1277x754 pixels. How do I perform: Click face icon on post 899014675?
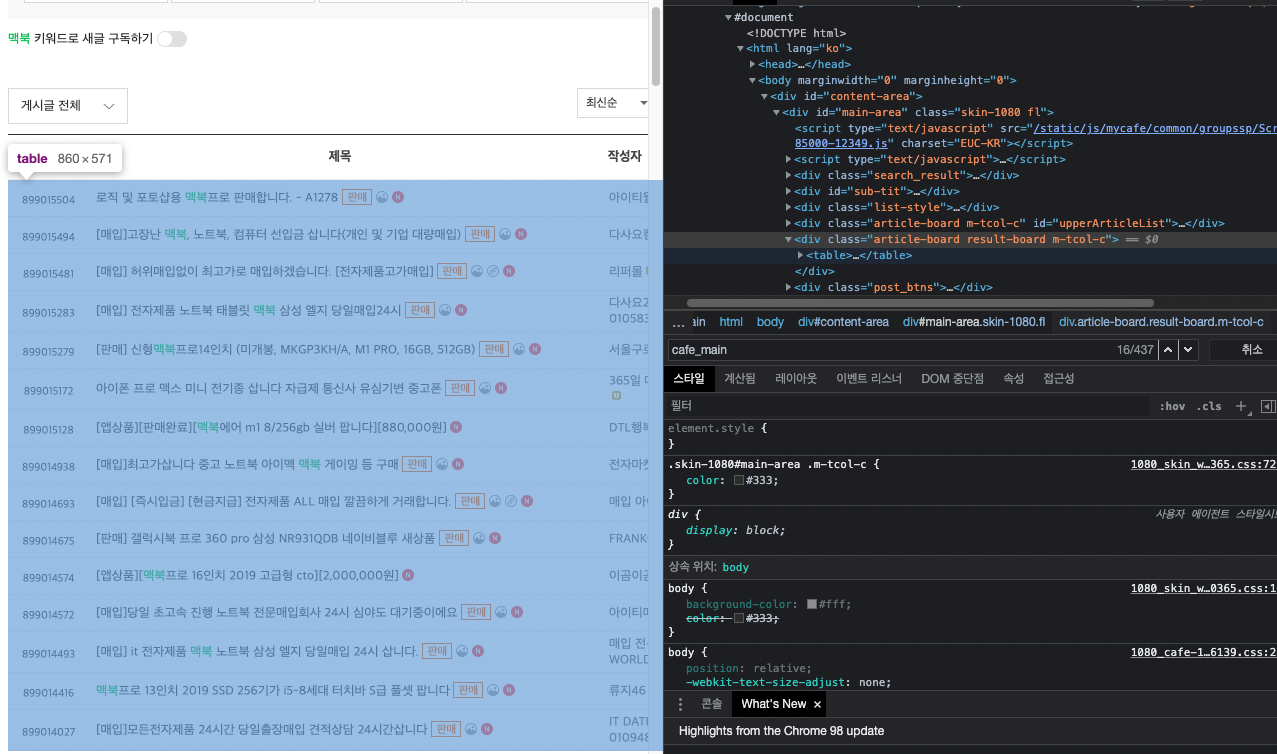tap(479, 538)
